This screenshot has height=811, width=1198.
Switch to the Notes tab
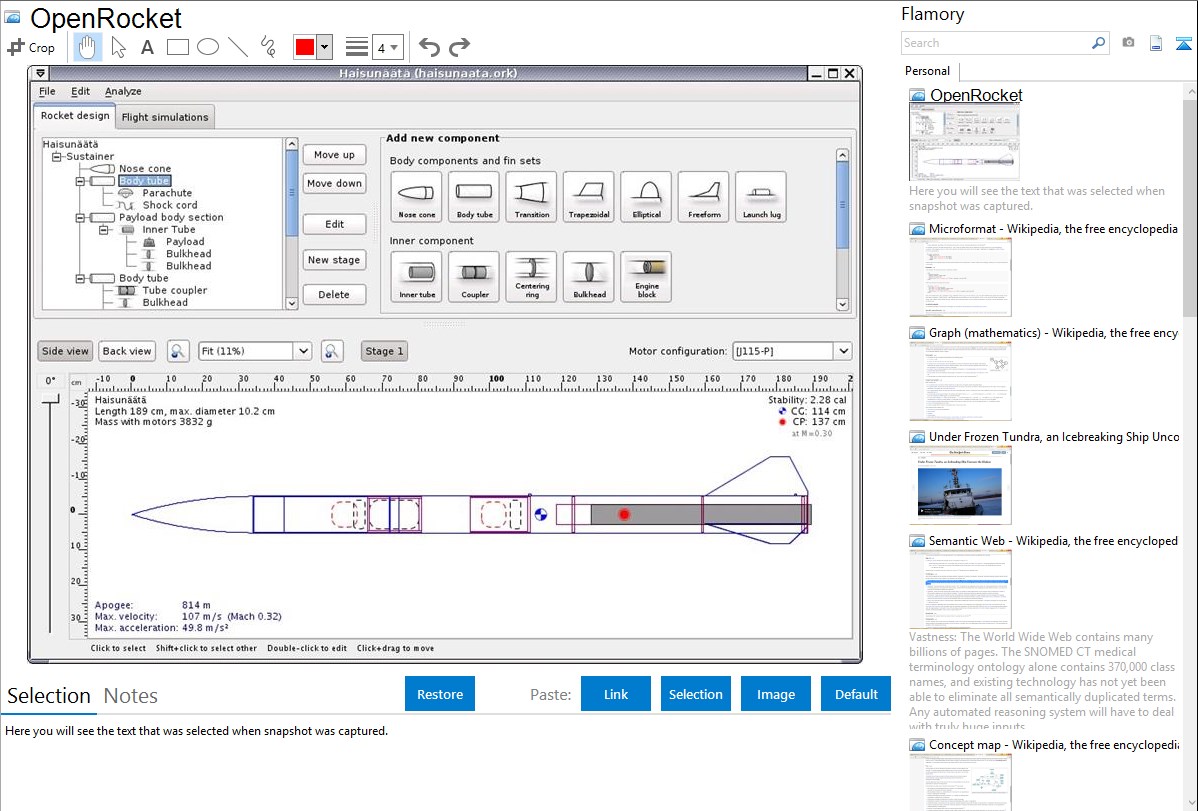coord(131,696)
